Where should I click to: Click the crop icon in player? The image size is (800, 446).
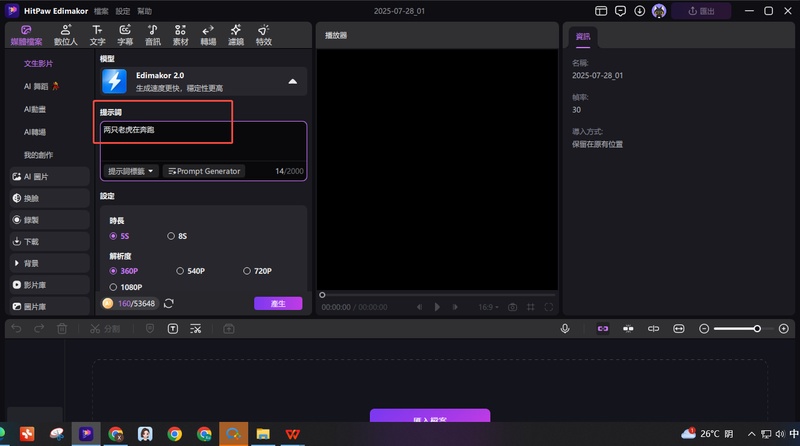pyautogui.click(x=531, y=307)
